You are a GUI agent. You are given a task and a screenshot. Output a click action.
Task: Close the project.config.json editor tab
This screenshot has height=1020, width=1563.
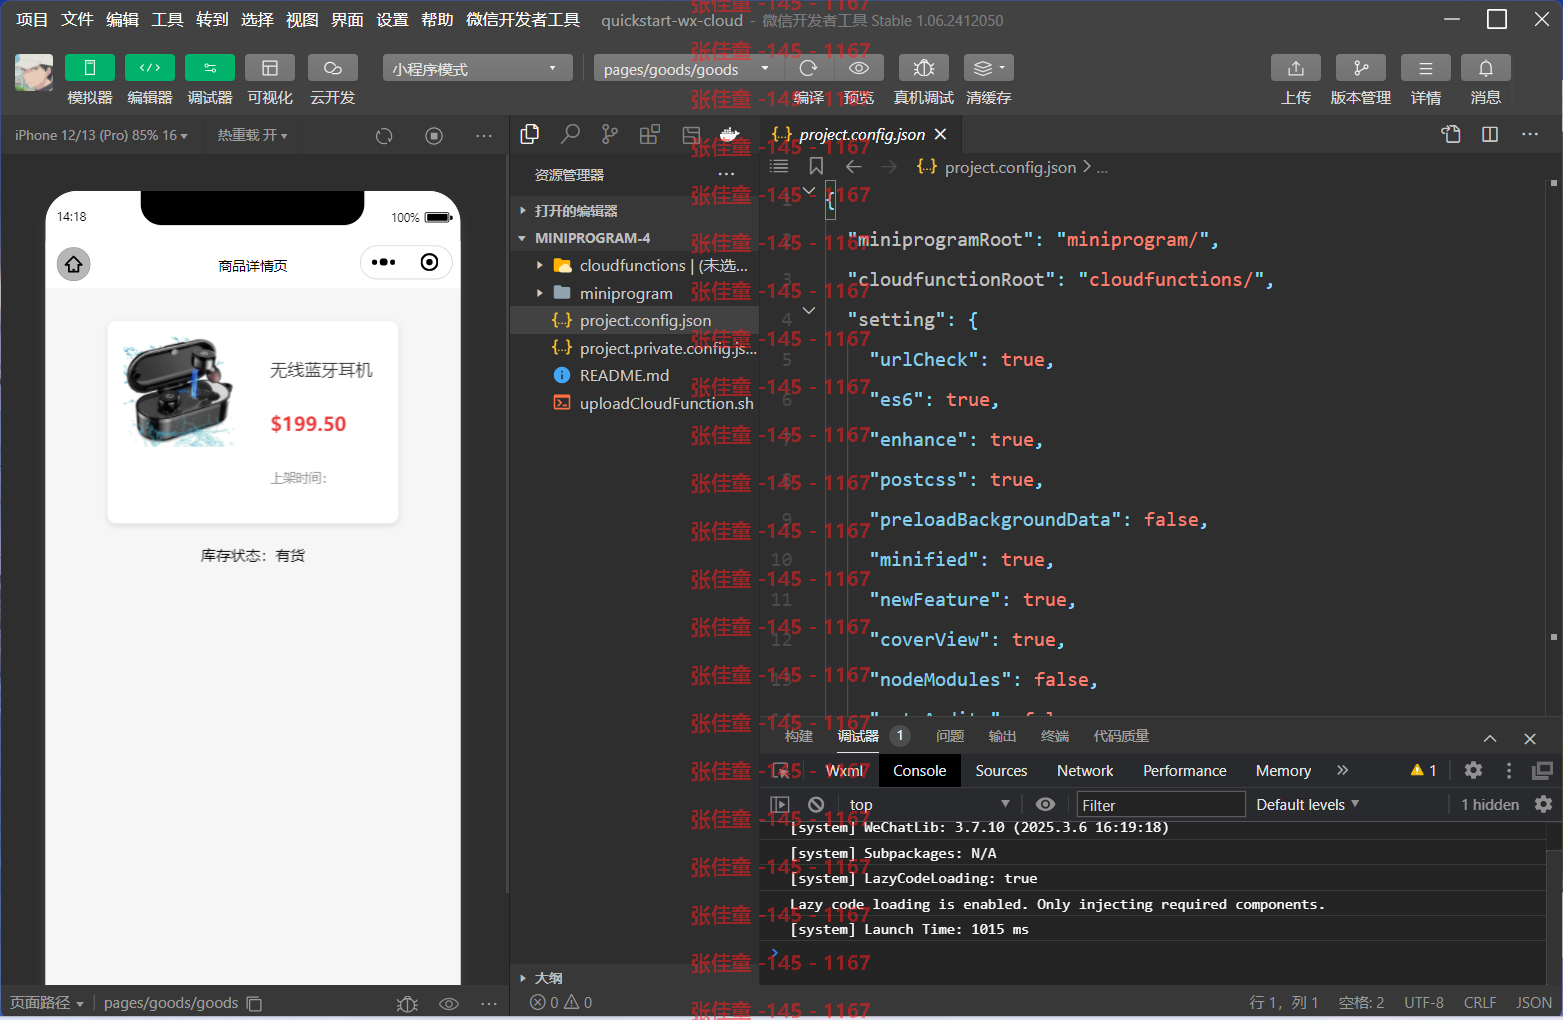click(940, 134)
